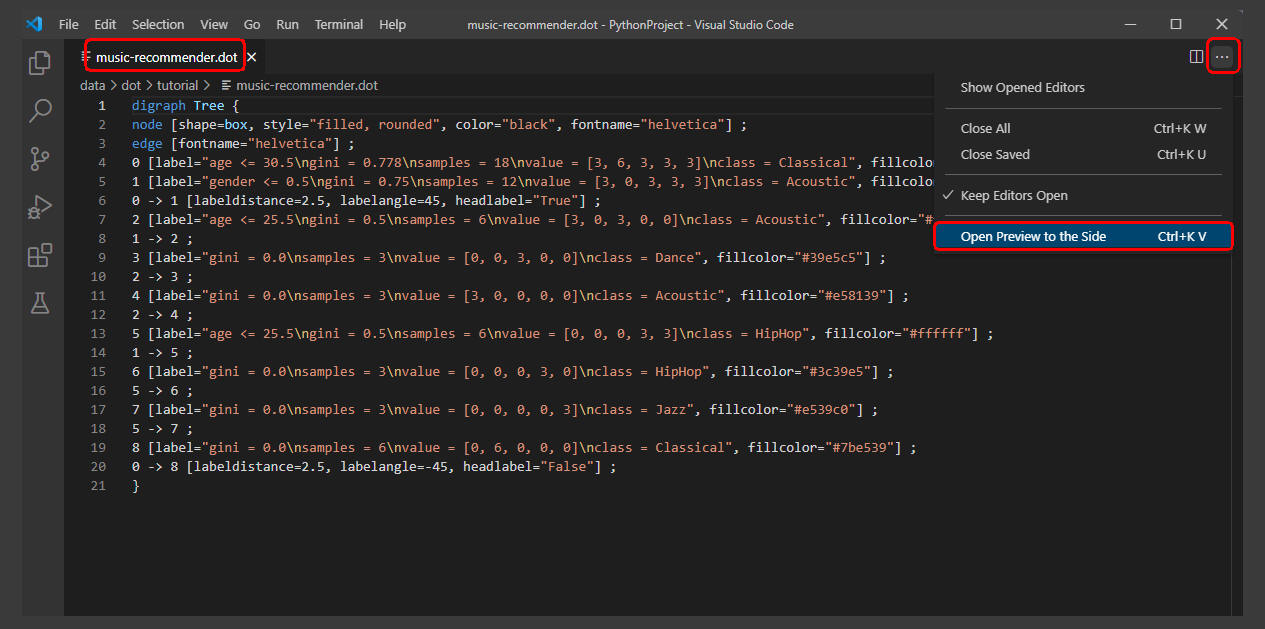Click the line starting with 'node [shape=box'
The image size is (1265, 629).
coord(440,124)
